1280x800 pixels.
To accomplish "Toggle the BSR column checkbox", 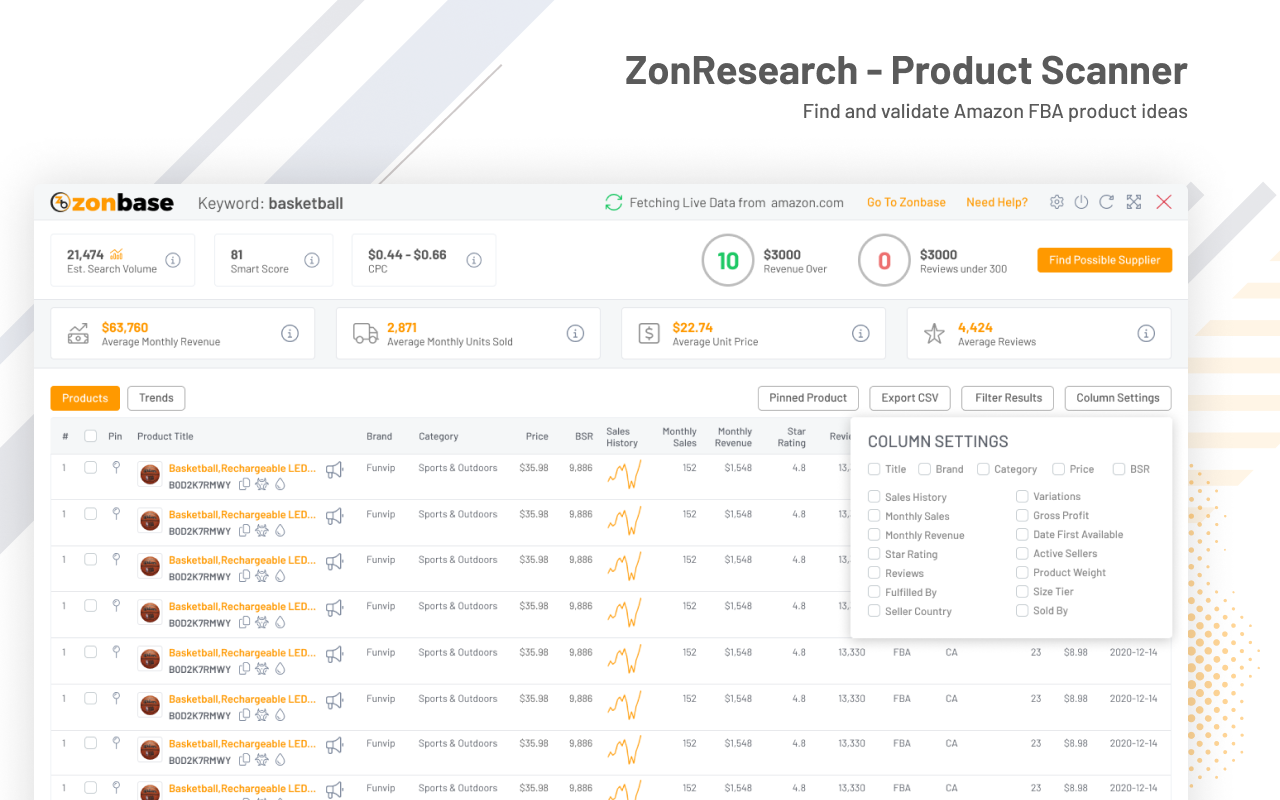I will coord(1119,469).
